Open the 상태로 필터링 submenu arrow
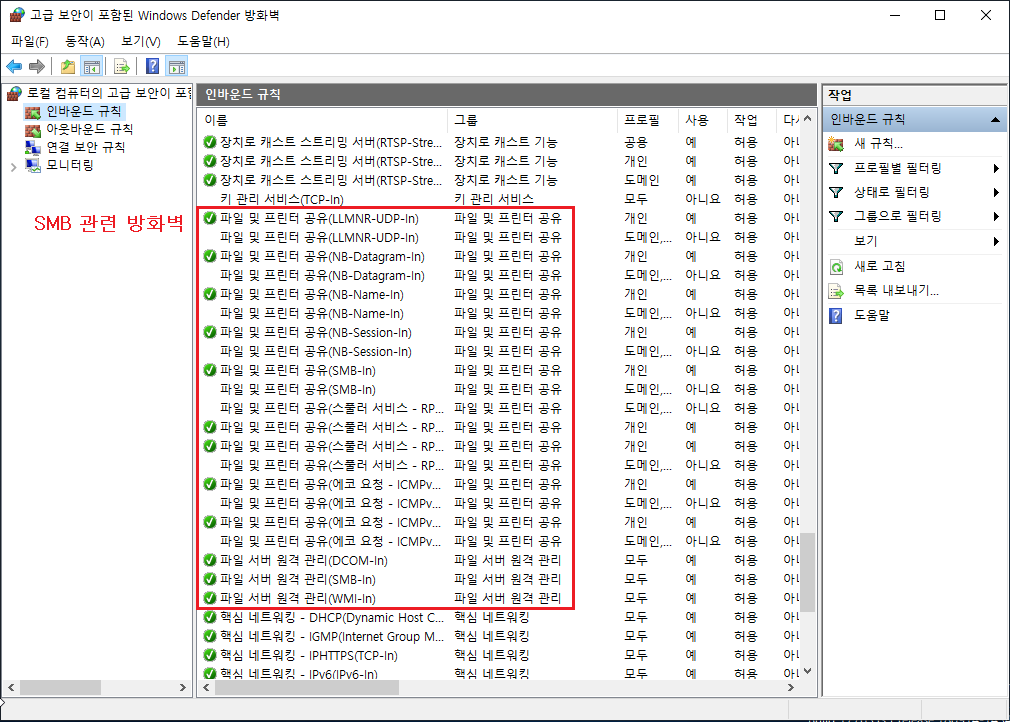Viewport: 1010px width, 722px height. click(996, 193)
